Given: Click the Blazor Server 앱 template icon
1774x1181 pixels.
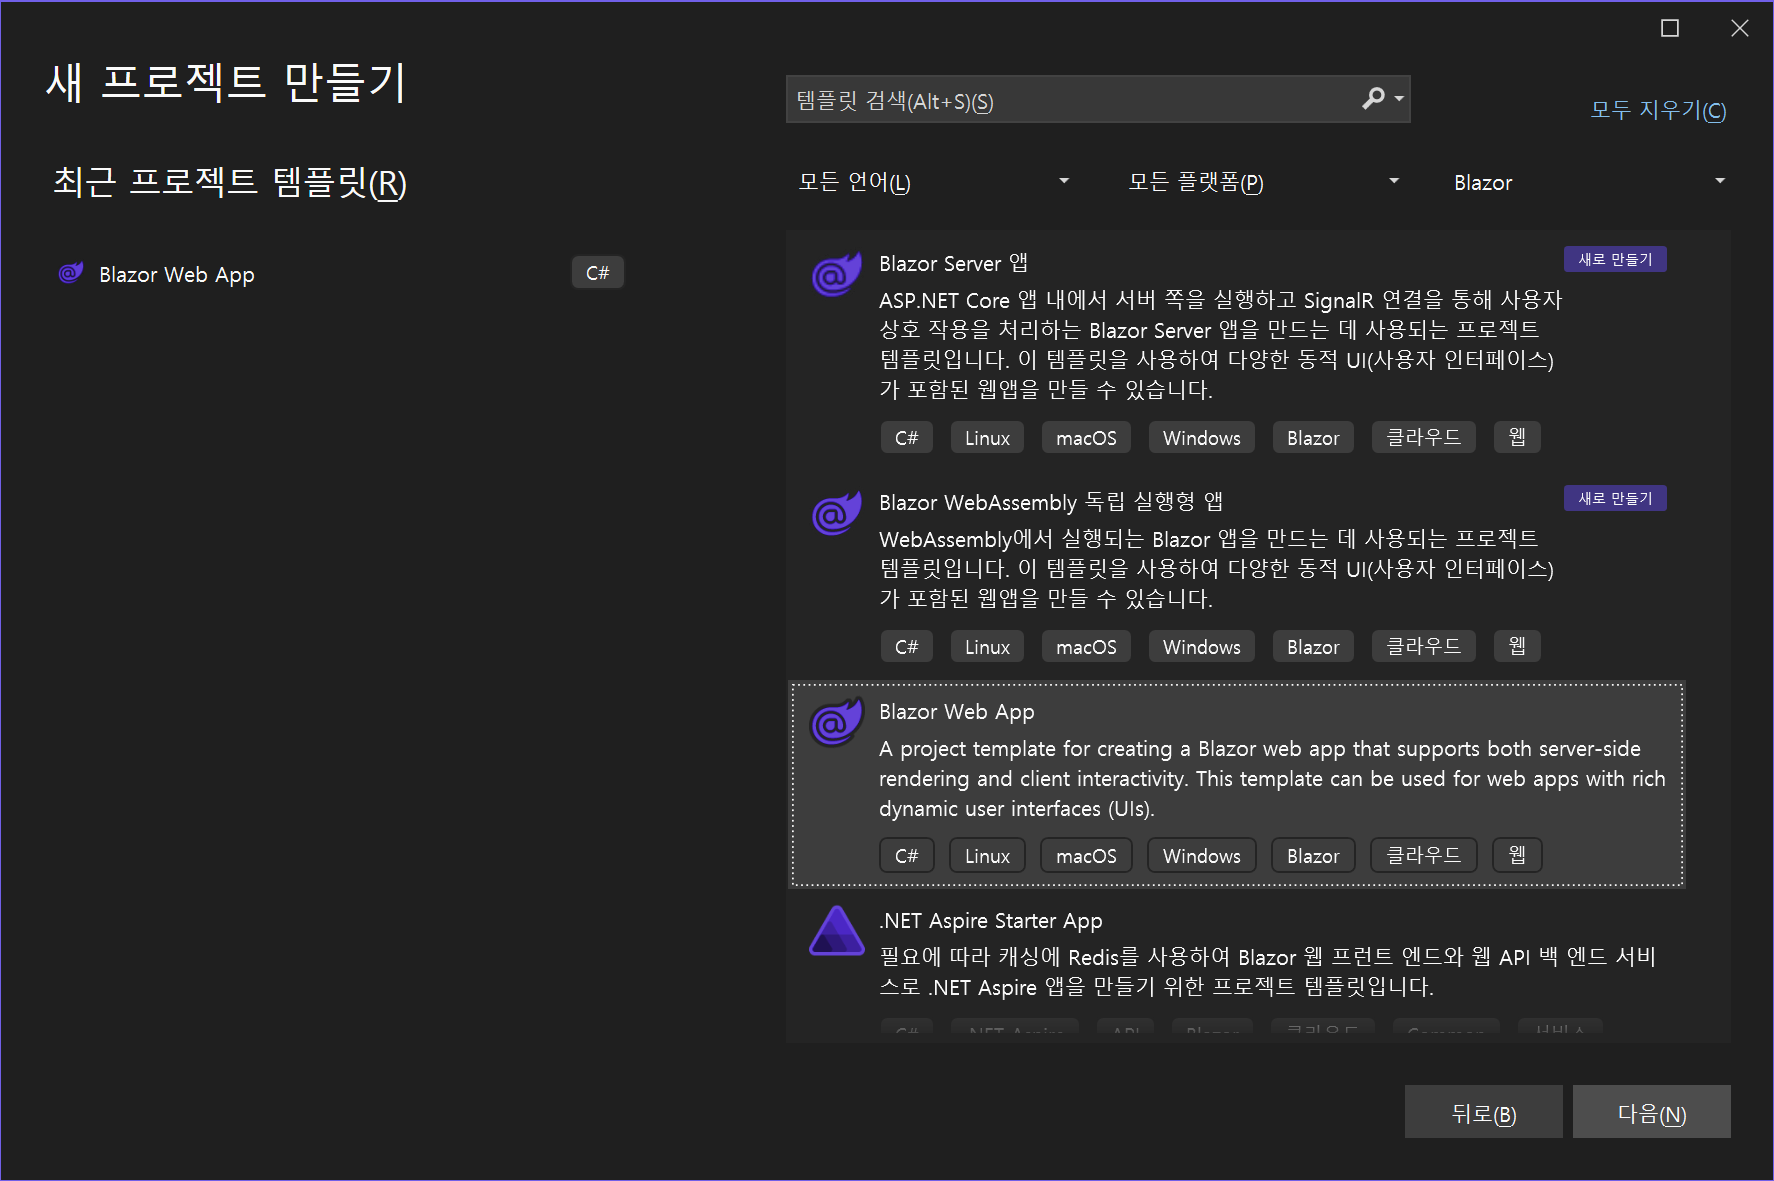Looking at the screenshot, I should (x=837, y=274).
